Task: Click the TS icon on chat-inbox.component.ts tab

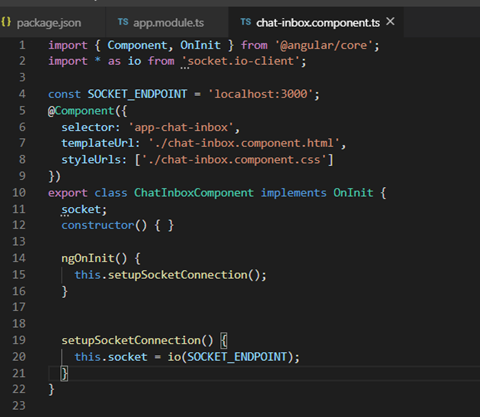Action: pos(246,22)
